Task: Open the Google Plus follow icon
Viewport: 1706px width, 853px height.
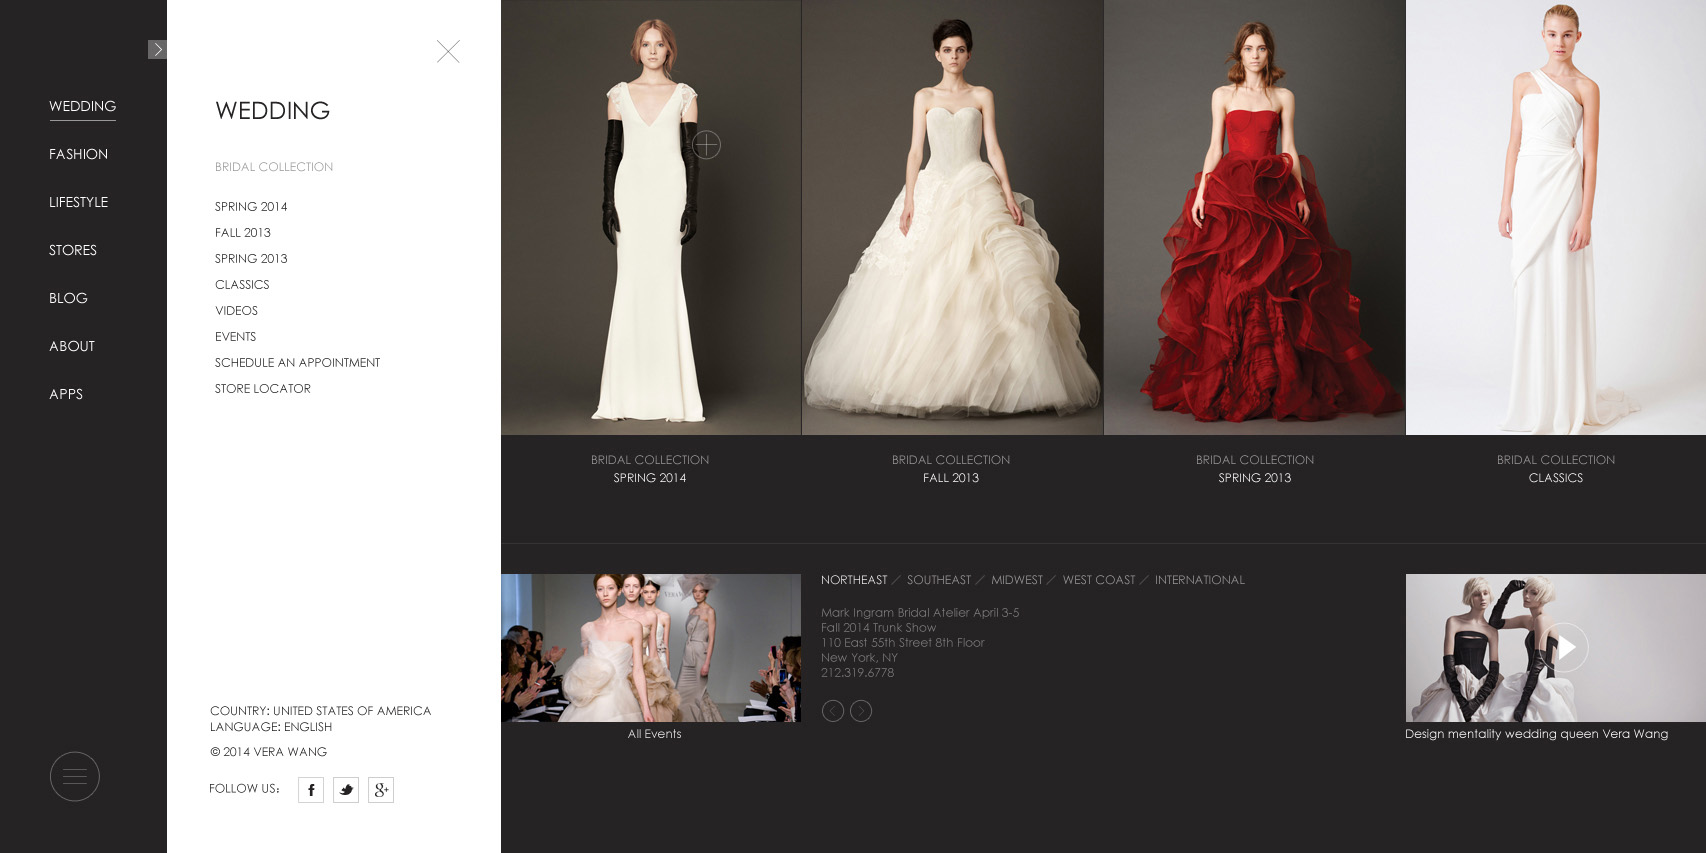Action: pos(381,790)
